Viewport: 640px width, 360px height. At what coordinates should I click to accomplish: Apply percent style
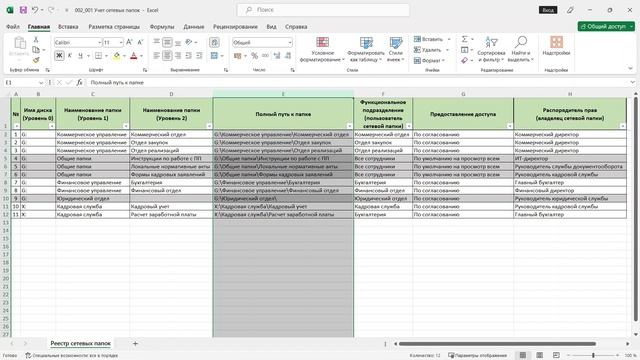(x=254, y=56)
